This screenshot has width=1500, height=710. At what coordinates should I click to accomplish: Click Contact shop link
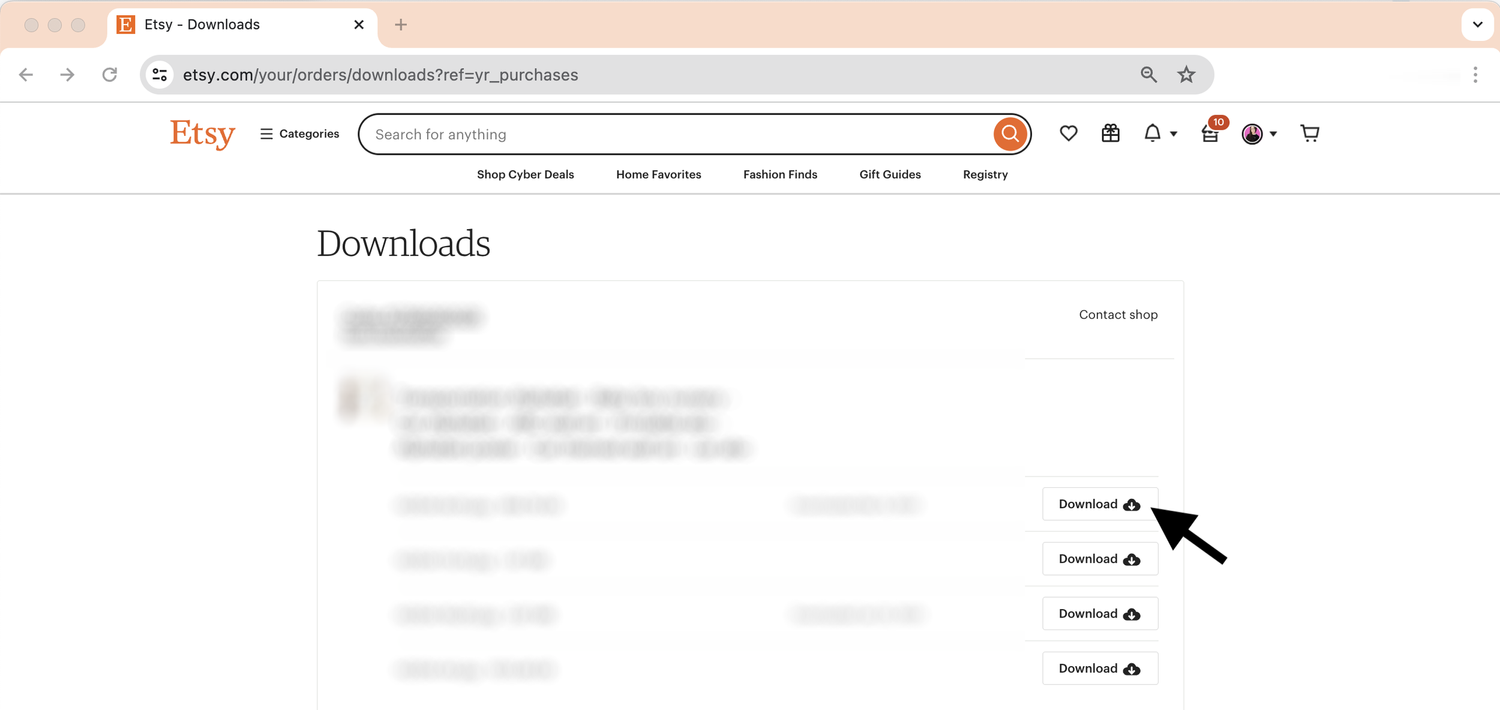point(1118,315)
